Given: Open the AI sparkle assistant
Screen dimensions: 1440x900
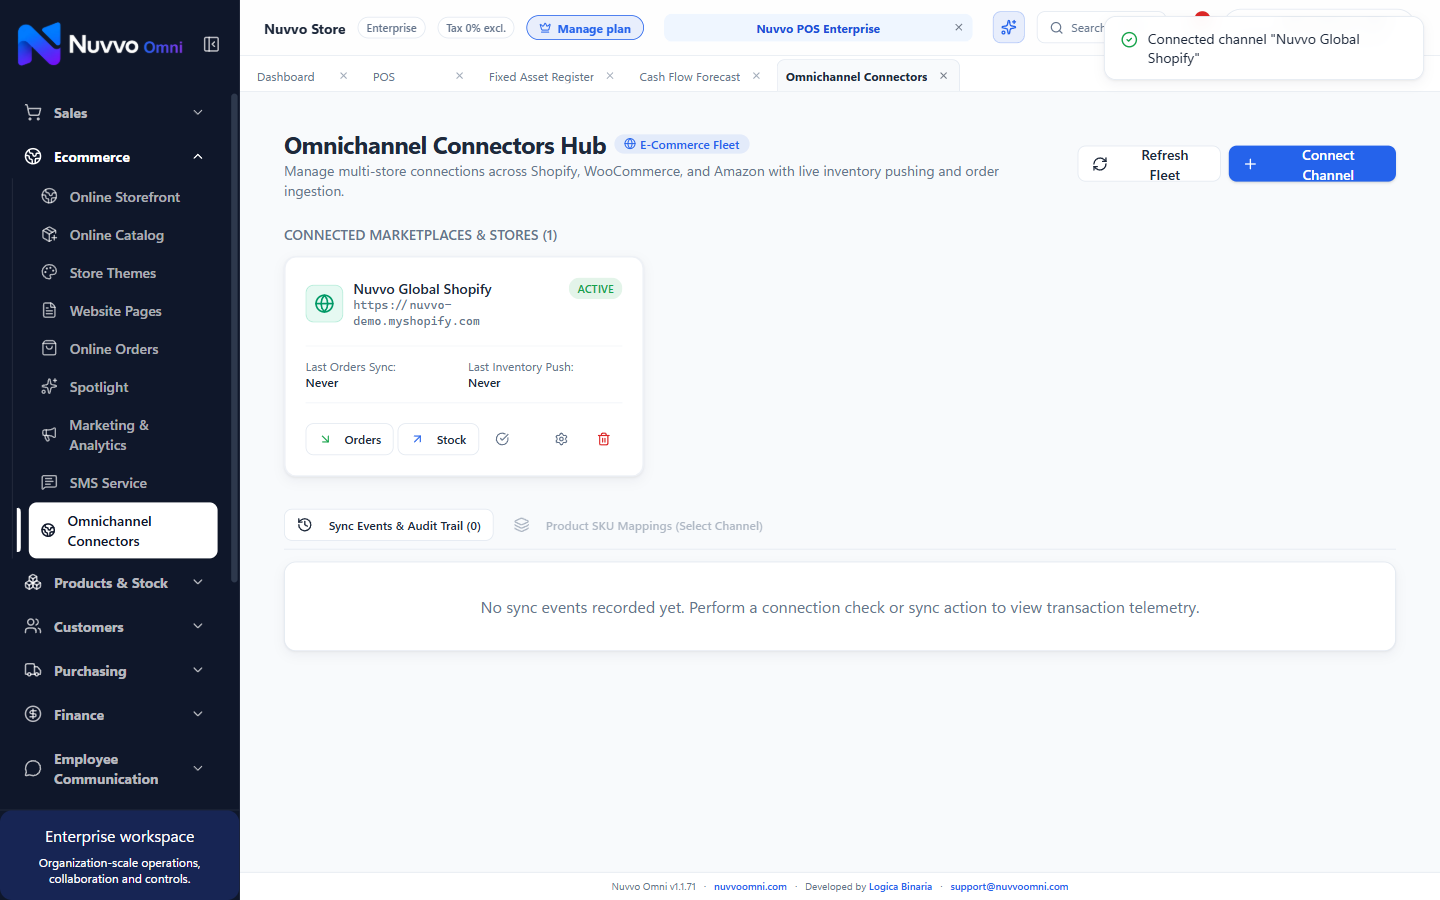Looking at the screenshot, I should [1008, 28].
